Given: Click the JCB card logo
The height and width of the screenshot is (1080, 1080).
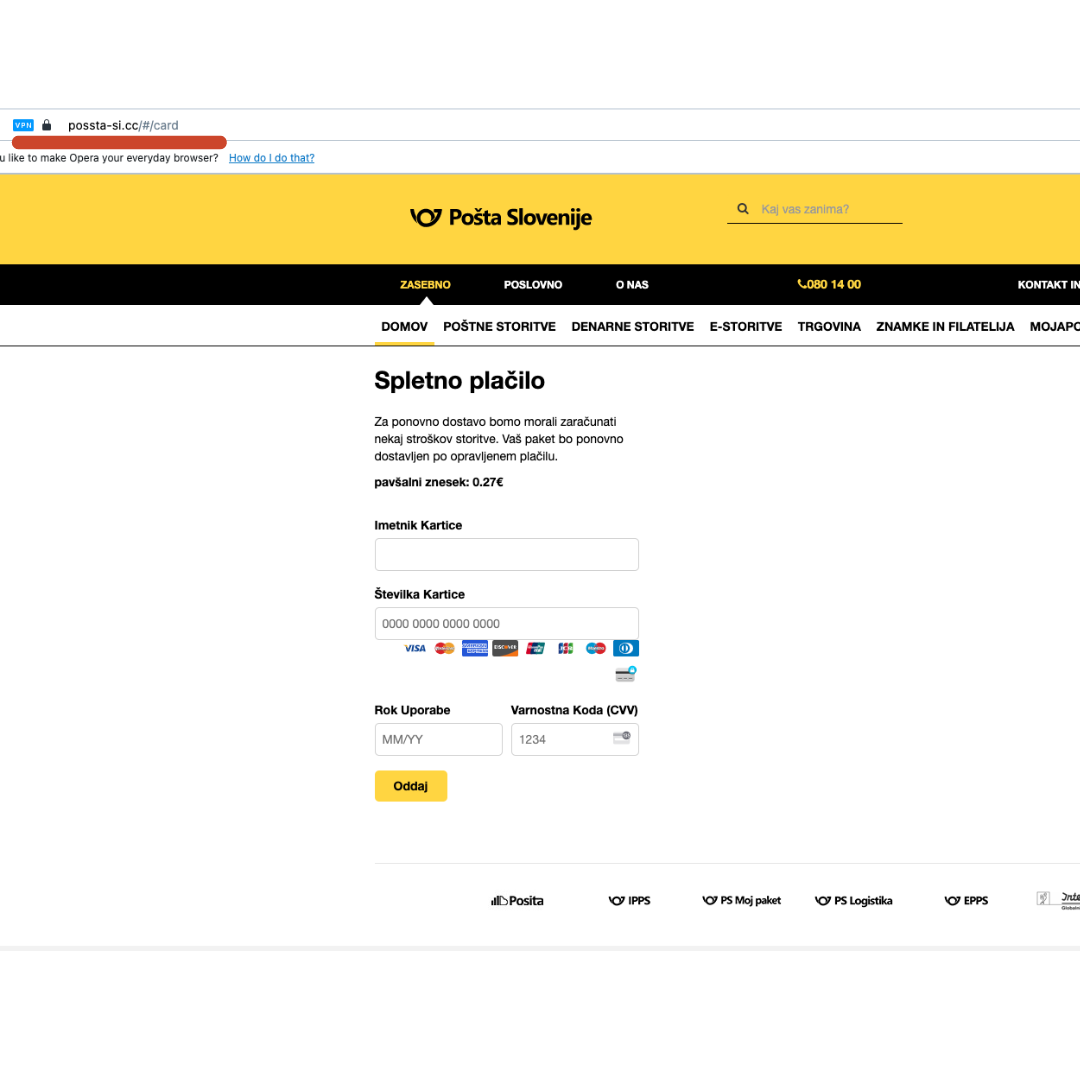Looking at the screenshot, I should 565,648.
